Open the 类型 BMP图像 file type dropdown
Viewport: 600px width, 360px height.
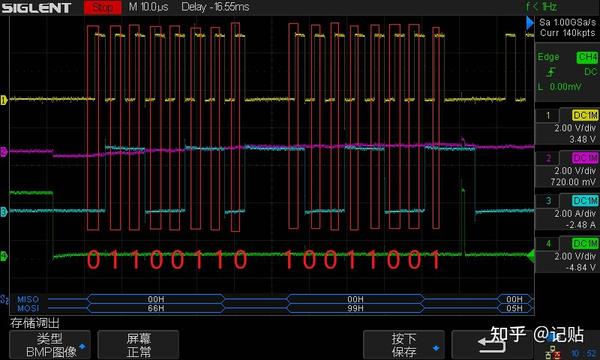coord(50,345)
